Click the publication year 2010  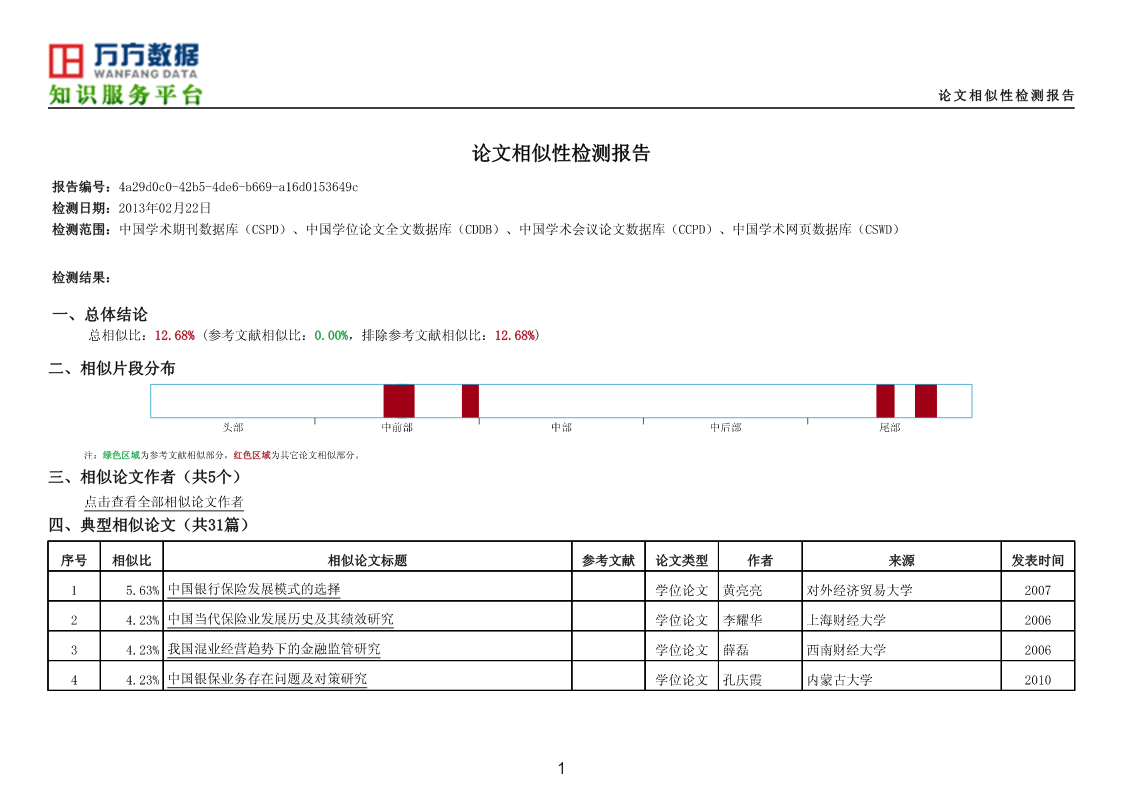point(1038,681)
